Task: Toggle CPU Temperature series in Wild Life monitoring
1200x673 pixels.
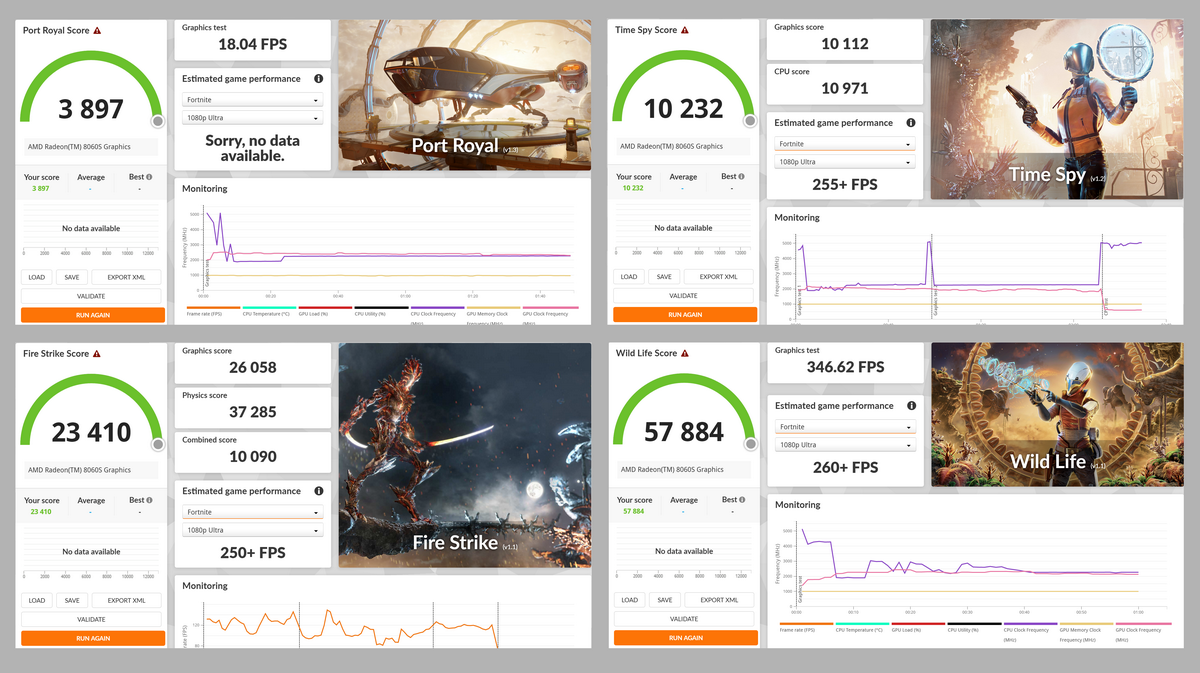Action: pyautogui.click(x=862, y=627)
